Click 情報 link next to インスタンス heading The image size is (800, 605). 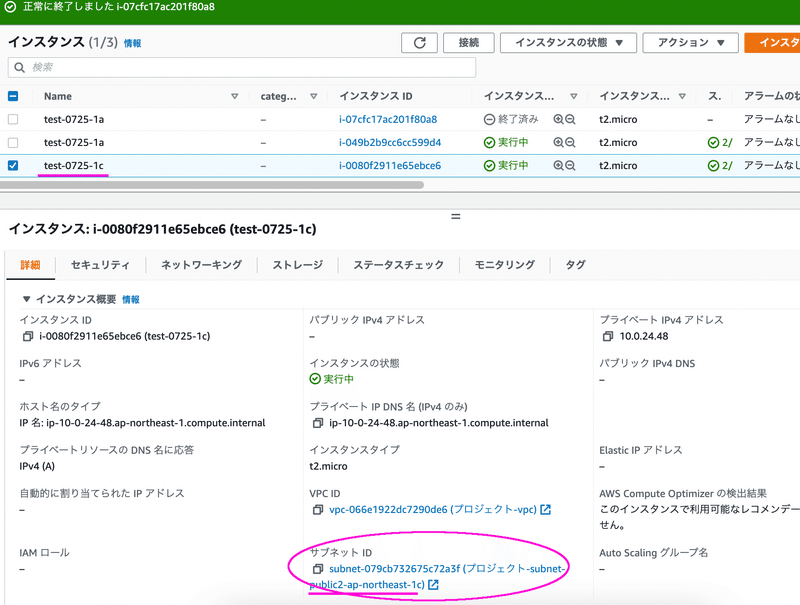pyautogui.click(x=133, y=43)
